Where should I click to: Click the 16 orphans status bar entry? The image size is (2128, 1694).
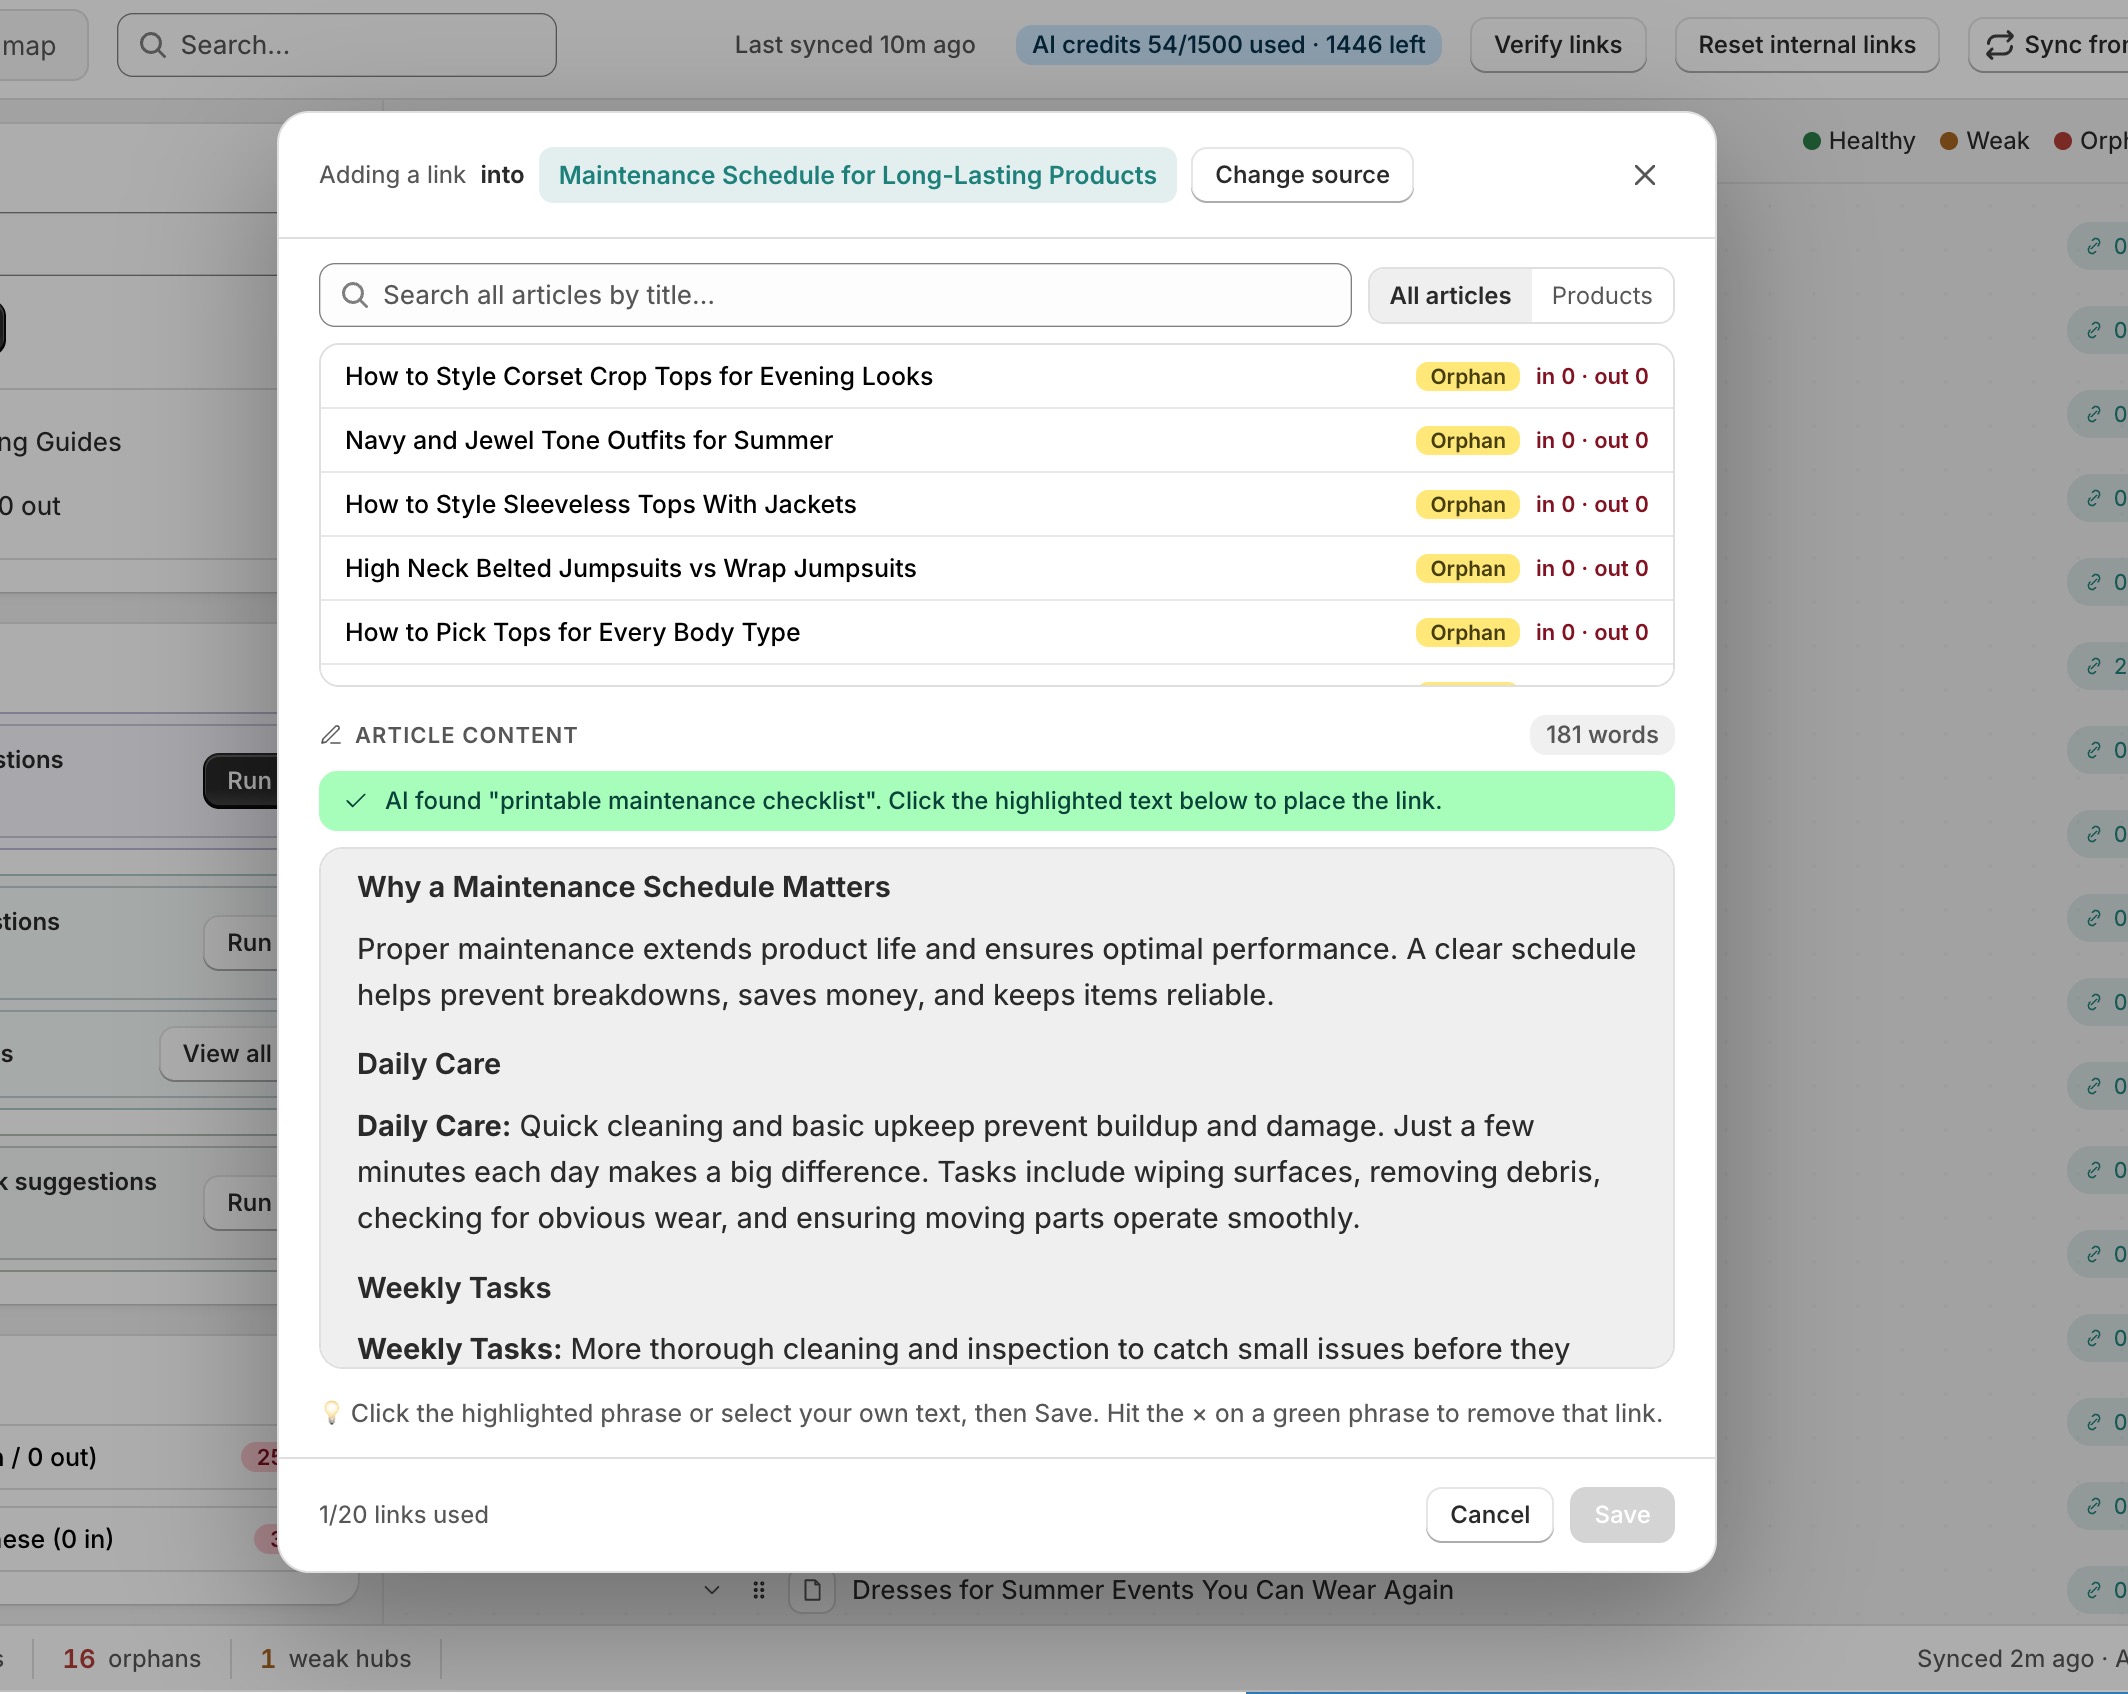[x=131, y=1659]
